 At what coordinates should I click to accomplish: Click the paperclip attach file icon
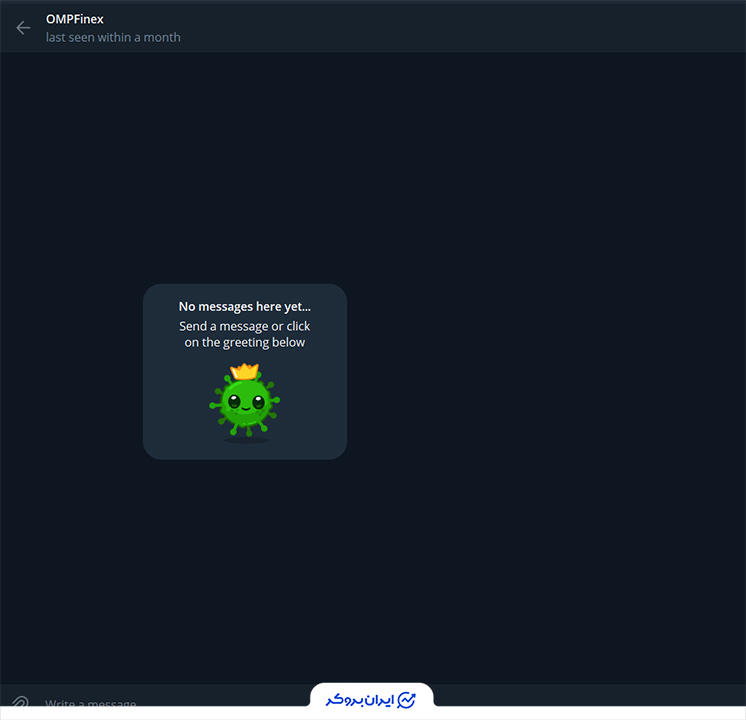(20, 701)
